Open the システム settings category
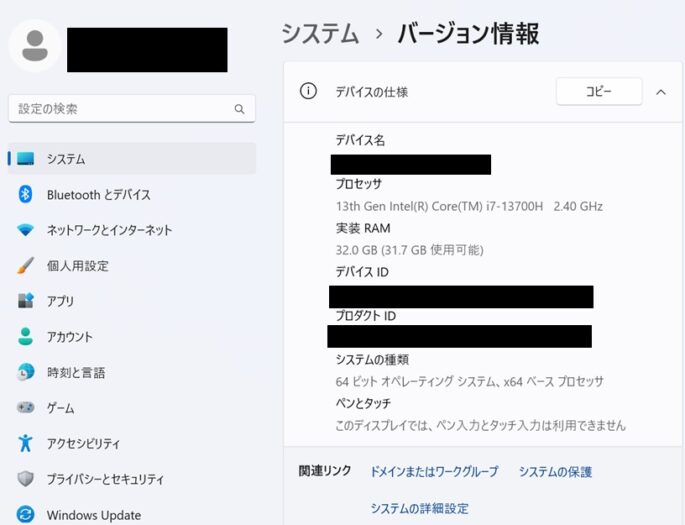685x525 pixels. click(132, 159)
